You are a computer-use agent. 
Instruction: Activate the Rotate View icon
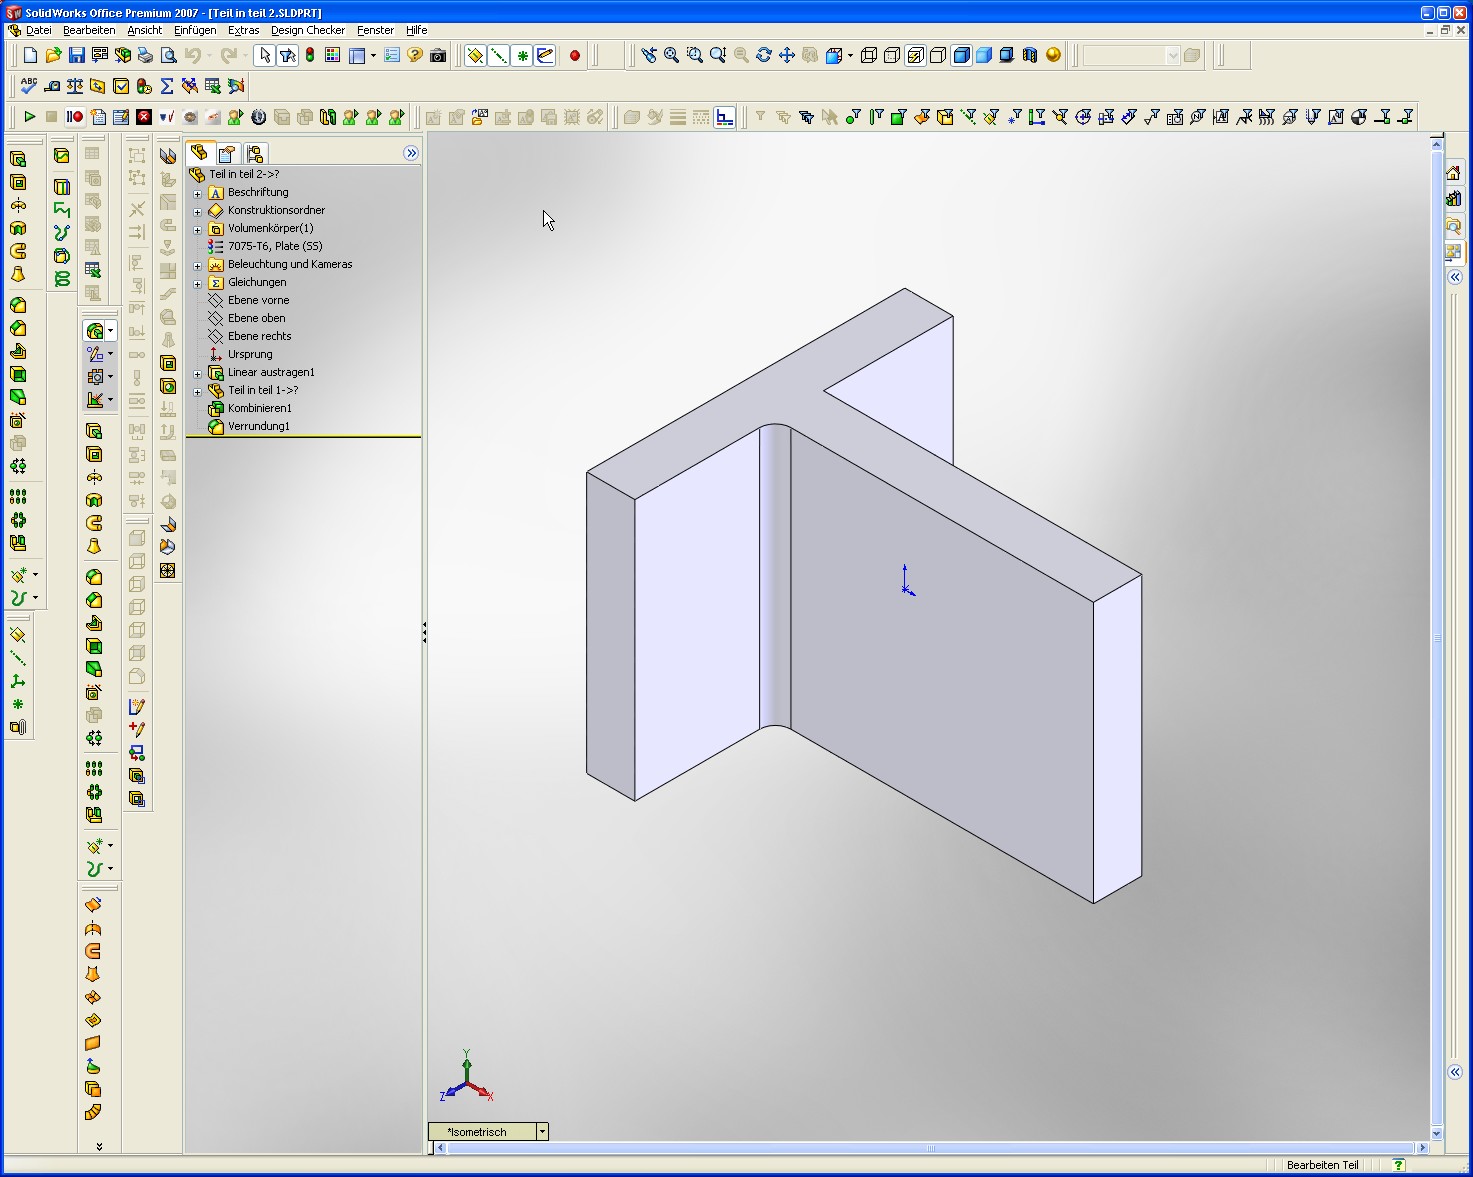pos(764,55)
